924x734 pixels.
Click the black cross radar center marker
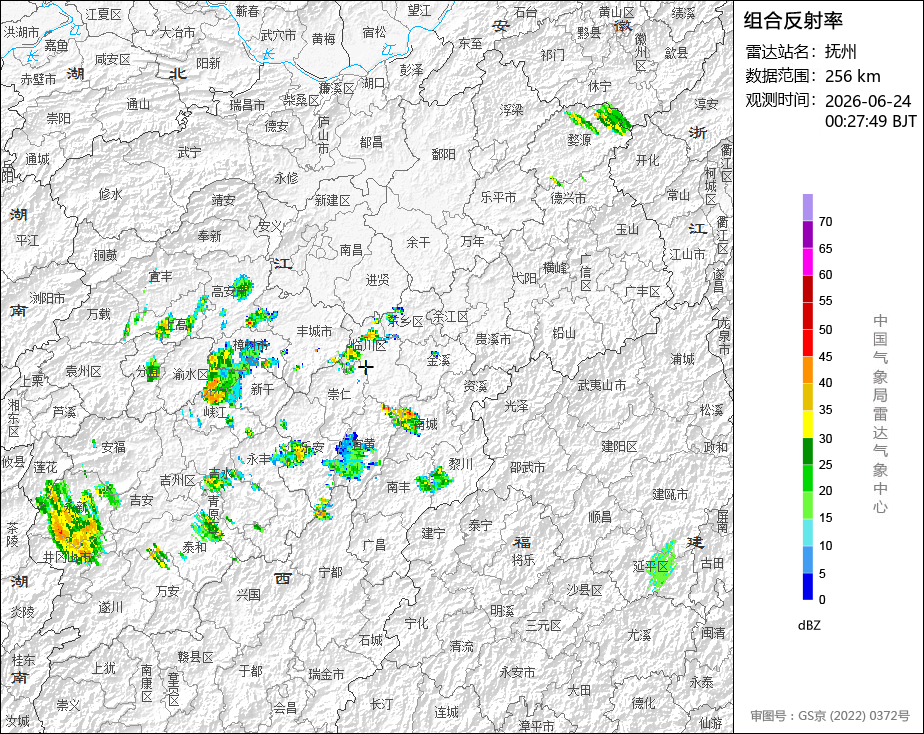pyautogui.click(x=366, y=368)
